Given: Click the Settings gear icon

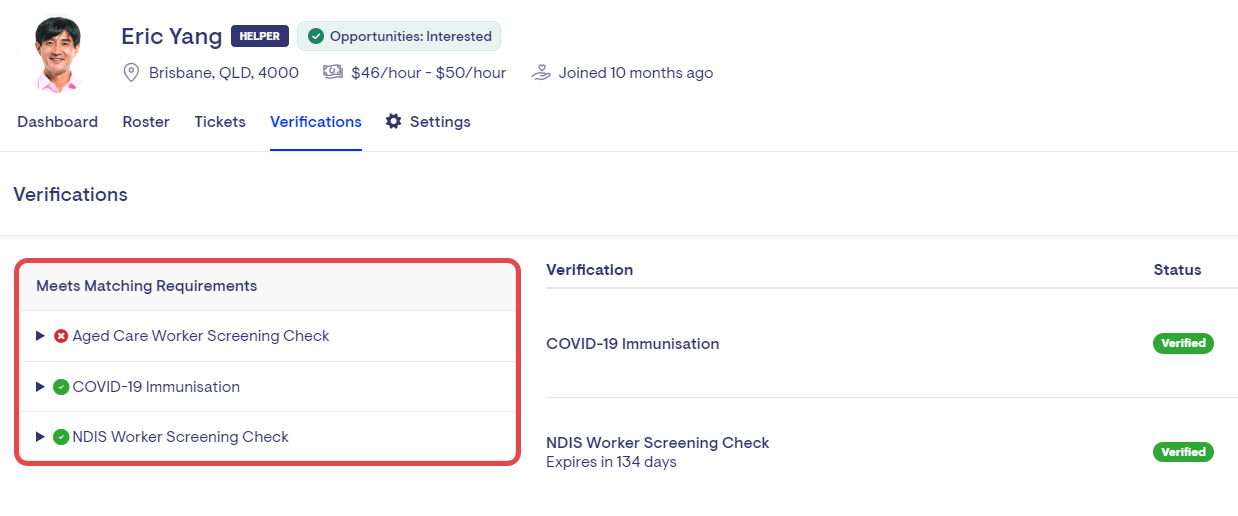Looking at the screenshot, I should coord(394,121).
